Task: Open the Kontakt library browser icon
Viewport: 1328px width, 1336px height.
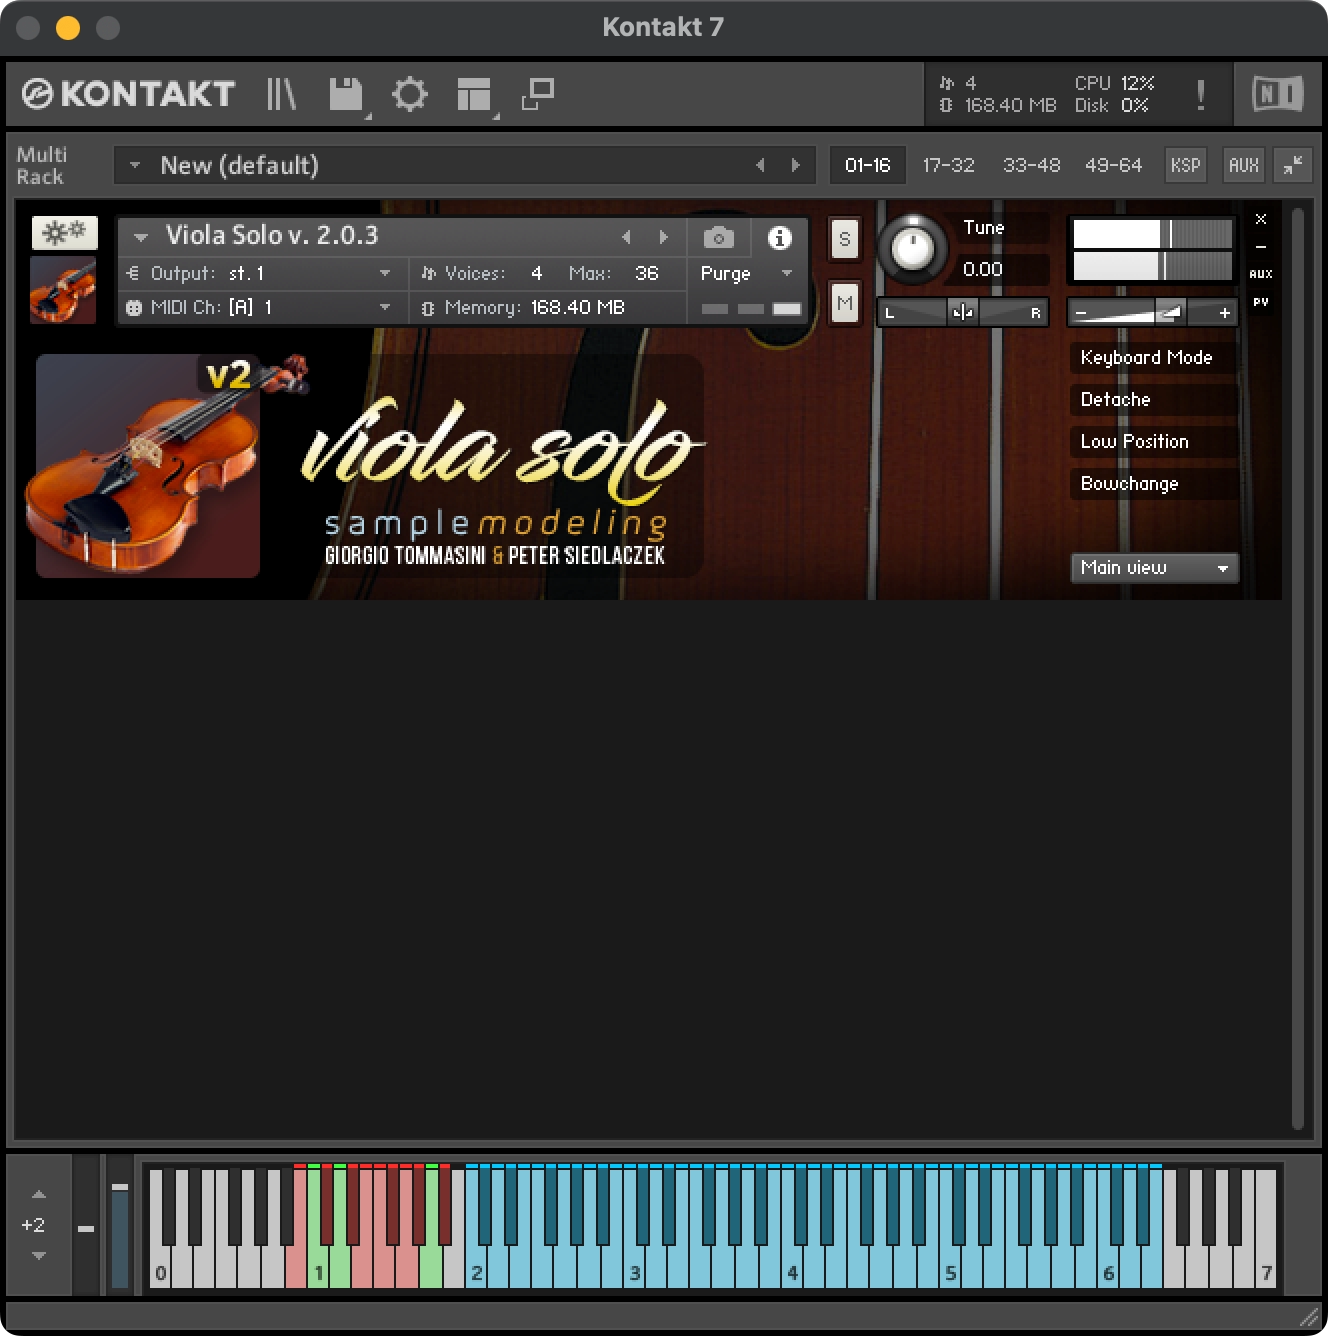Action: pos(281,94)
